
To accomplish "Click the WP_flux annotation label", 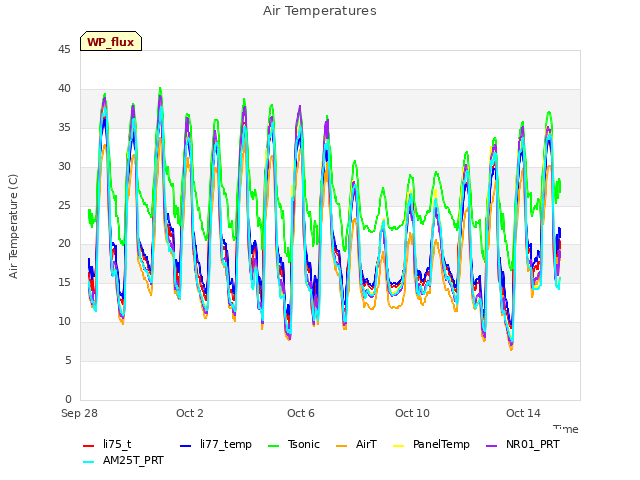I will (x=111, y=42).
